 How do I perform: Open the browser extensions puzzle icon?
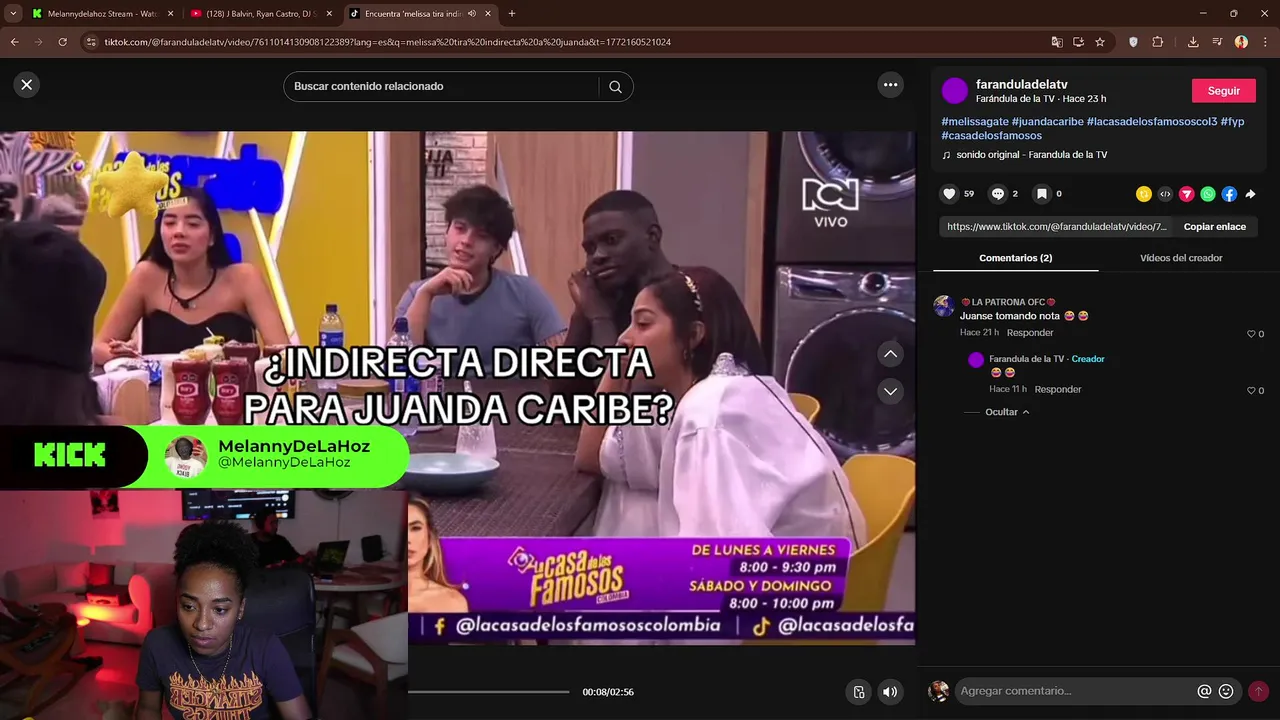(x=1158, y=42)
